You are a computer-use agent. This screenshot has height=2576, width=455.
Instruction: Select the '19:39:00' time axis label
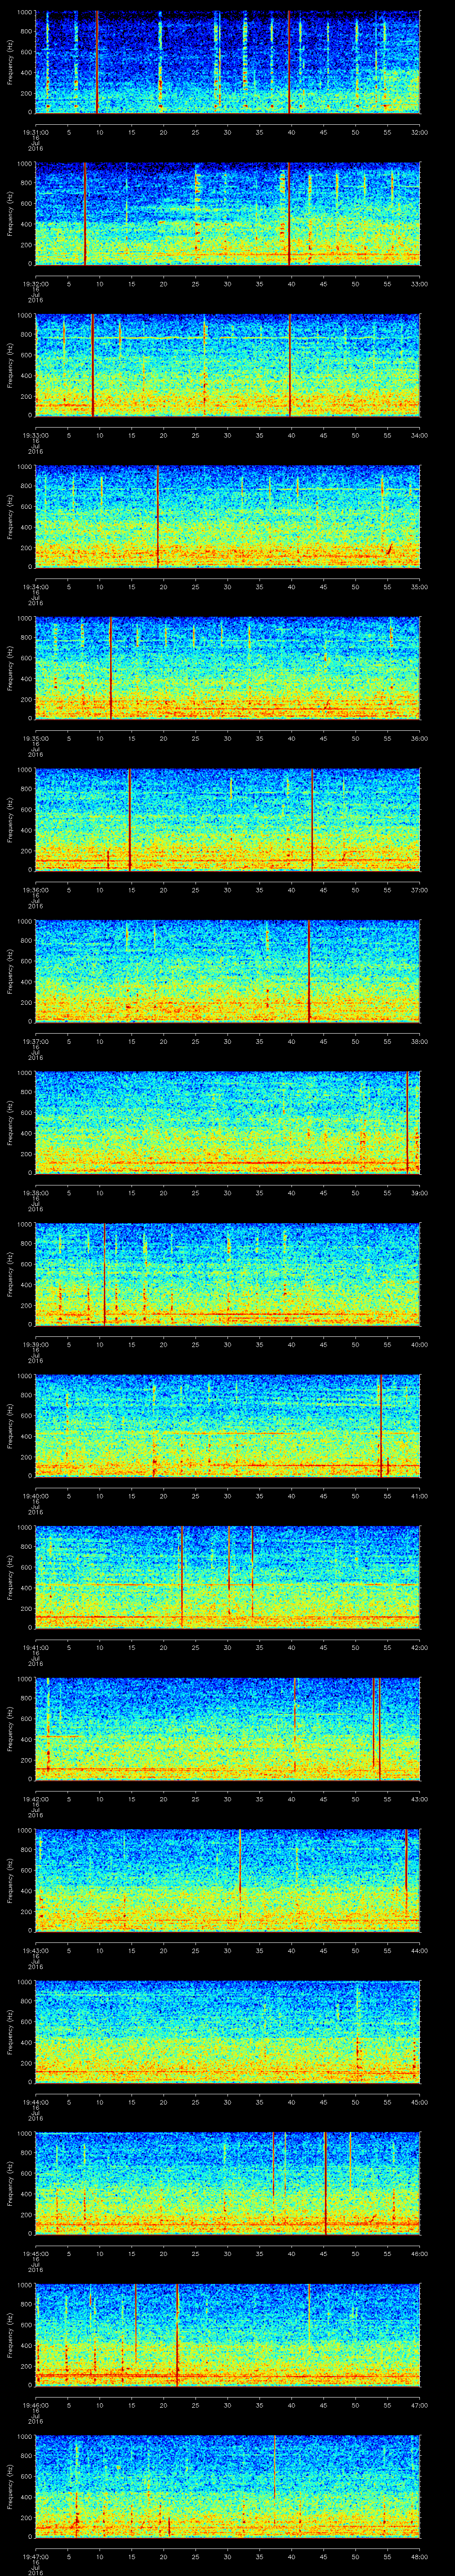[35, 1344]
